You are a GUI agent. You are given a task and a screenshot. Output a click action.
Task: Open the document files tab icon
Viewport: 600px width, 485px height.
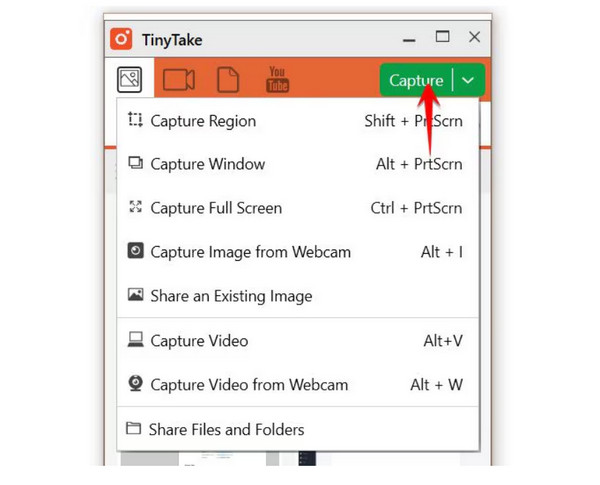228,80
